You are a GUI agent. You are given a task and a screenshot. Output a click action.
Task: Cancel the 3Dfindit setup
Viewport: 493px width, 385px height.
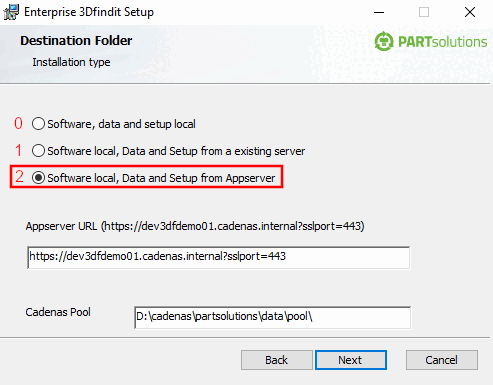pos(442,360)
